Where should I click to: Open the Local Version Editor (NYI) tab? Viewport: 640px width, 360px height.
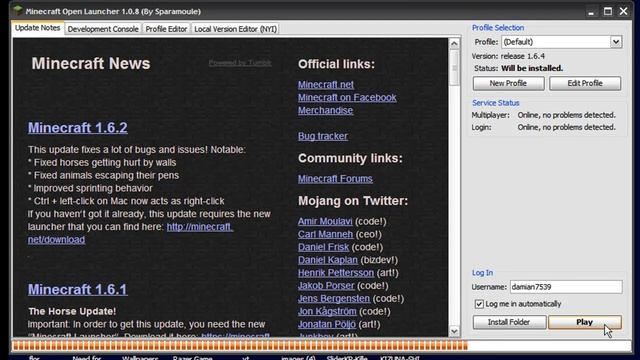[236, 29]
